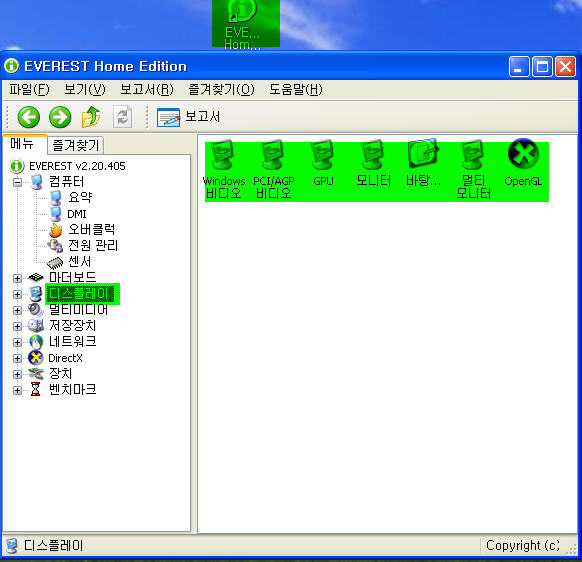Close the EVEREST Home Edition window
Screen dimensions: 582x562
(x=565, y=67)
